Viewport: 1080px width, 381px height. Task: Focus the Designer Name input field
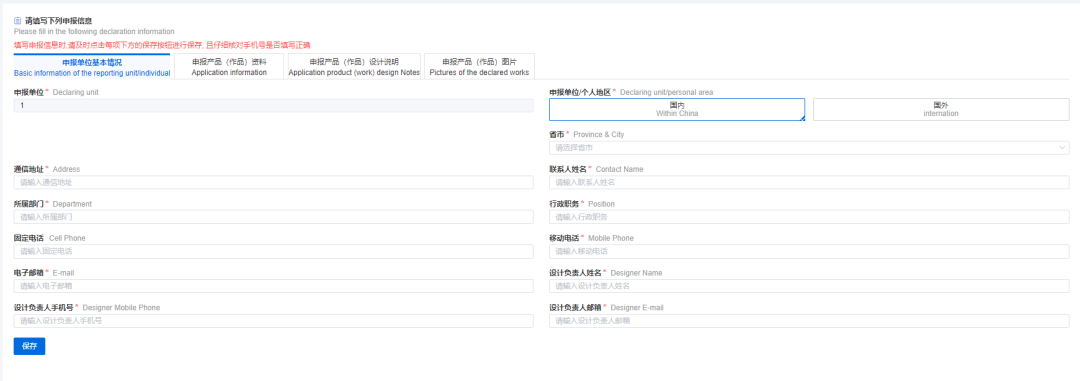(809, 286)
